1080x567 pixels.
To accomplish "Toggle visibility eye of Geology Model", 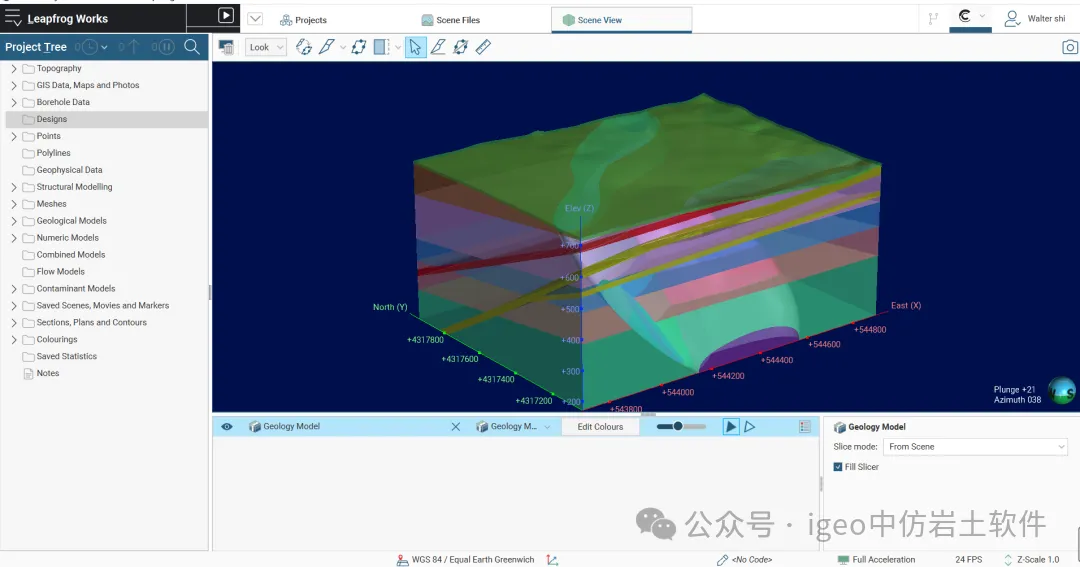I will click(227, 426).
